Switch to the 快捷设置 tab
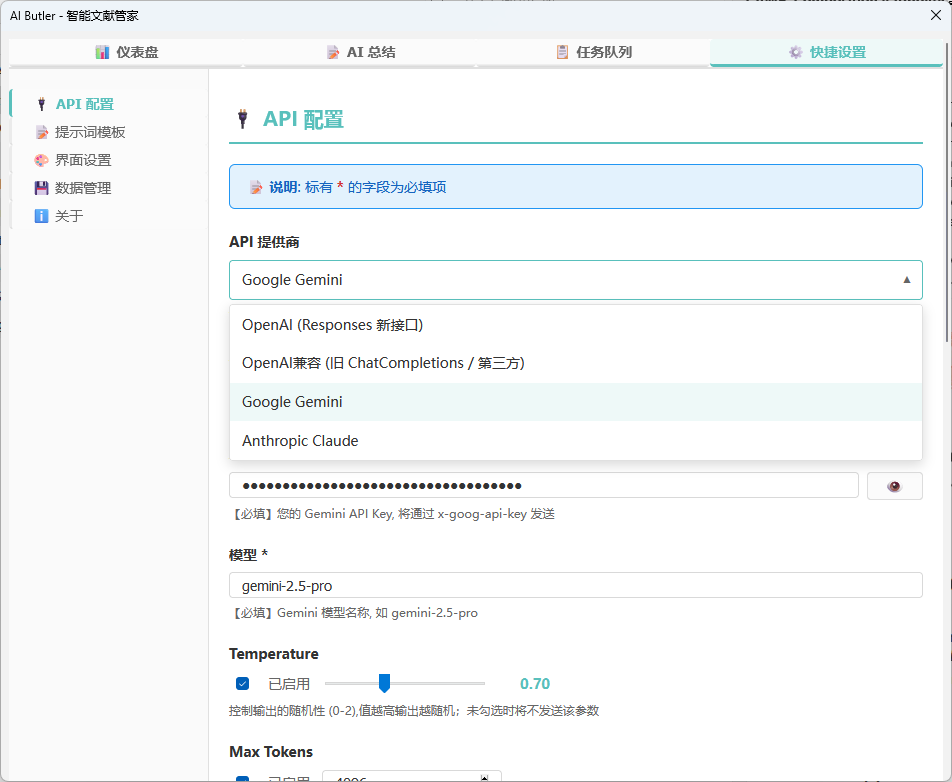 tap(826, 52)
